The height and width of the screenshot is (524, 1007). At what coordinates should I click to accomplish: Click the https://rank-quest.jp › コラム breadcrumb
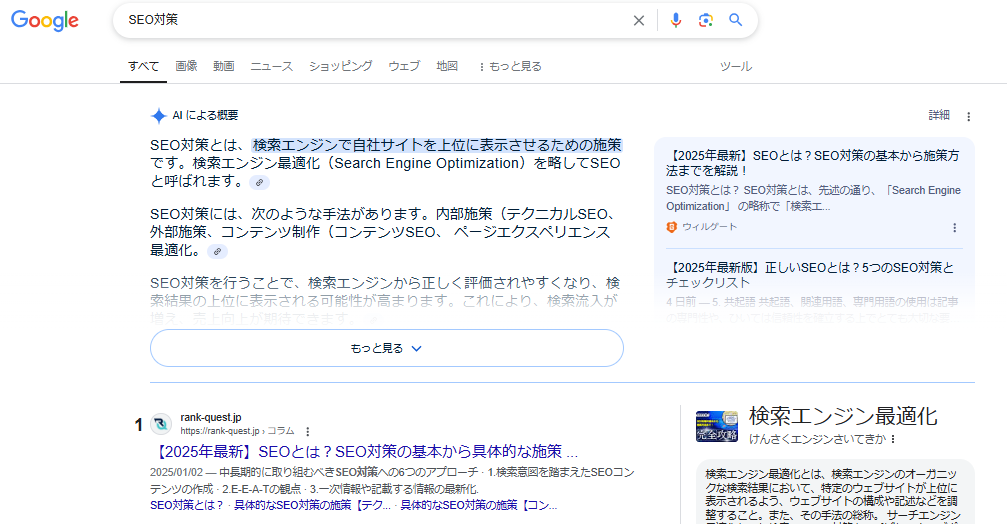[237, 431]
